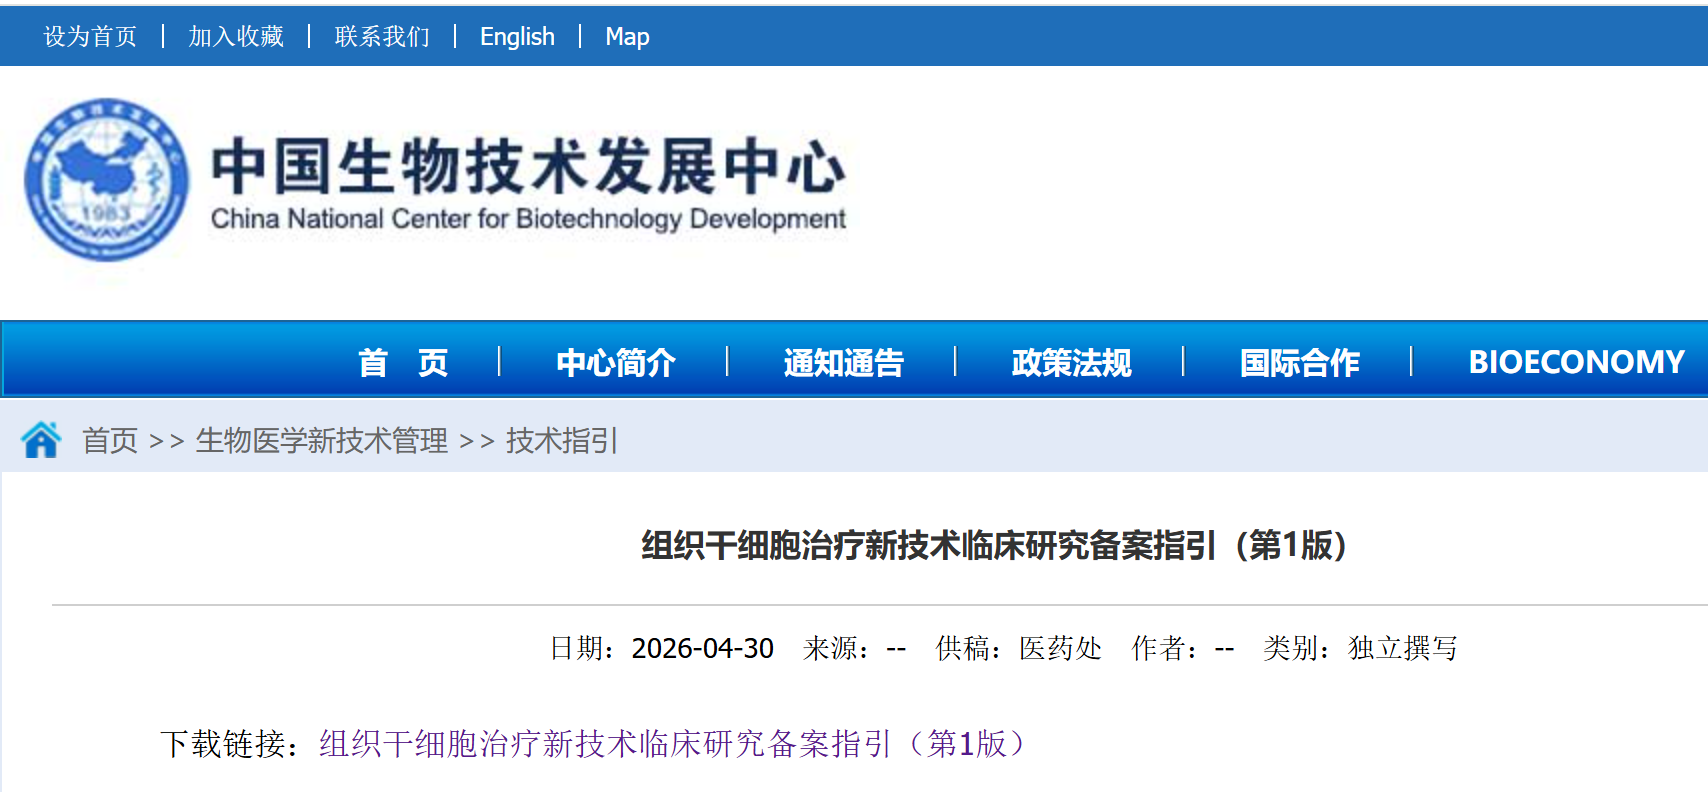The height and width of the screenshot is (792, 1708).
Task: Click 首页 breadcrumb link
Action: tap(110, 440)
